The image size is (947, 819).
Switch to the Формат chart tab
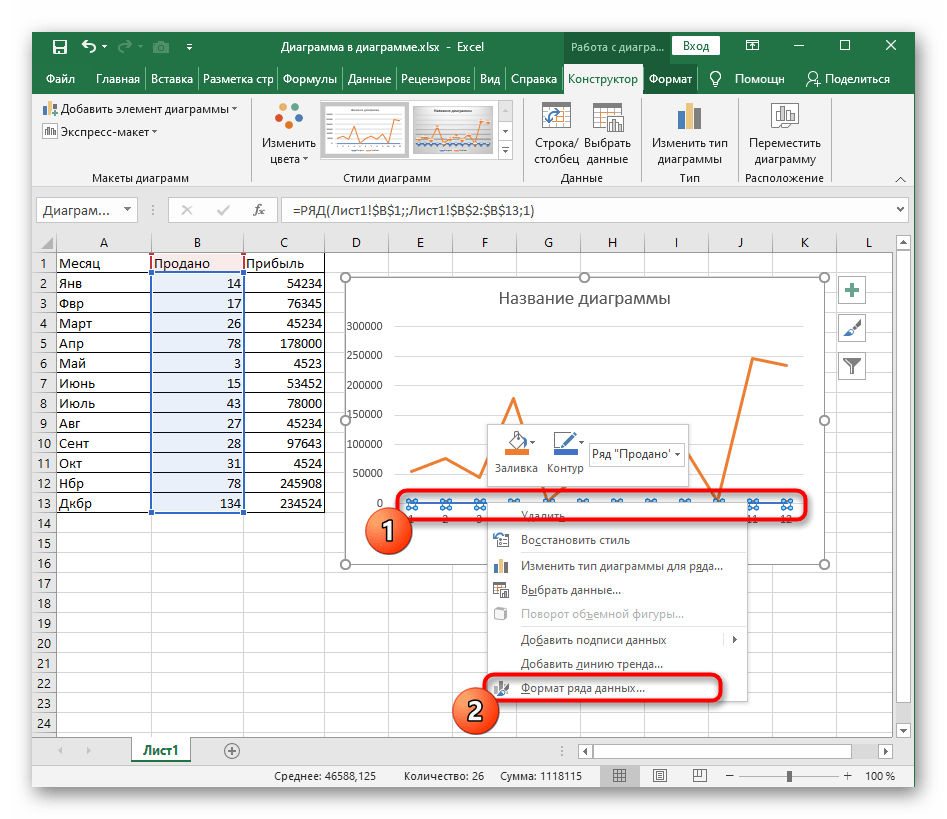(670, 79)
